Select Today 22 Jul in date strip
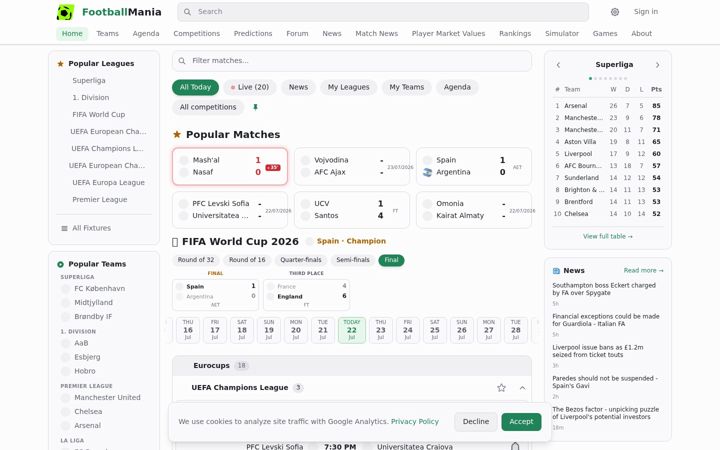 pos(352,330)
